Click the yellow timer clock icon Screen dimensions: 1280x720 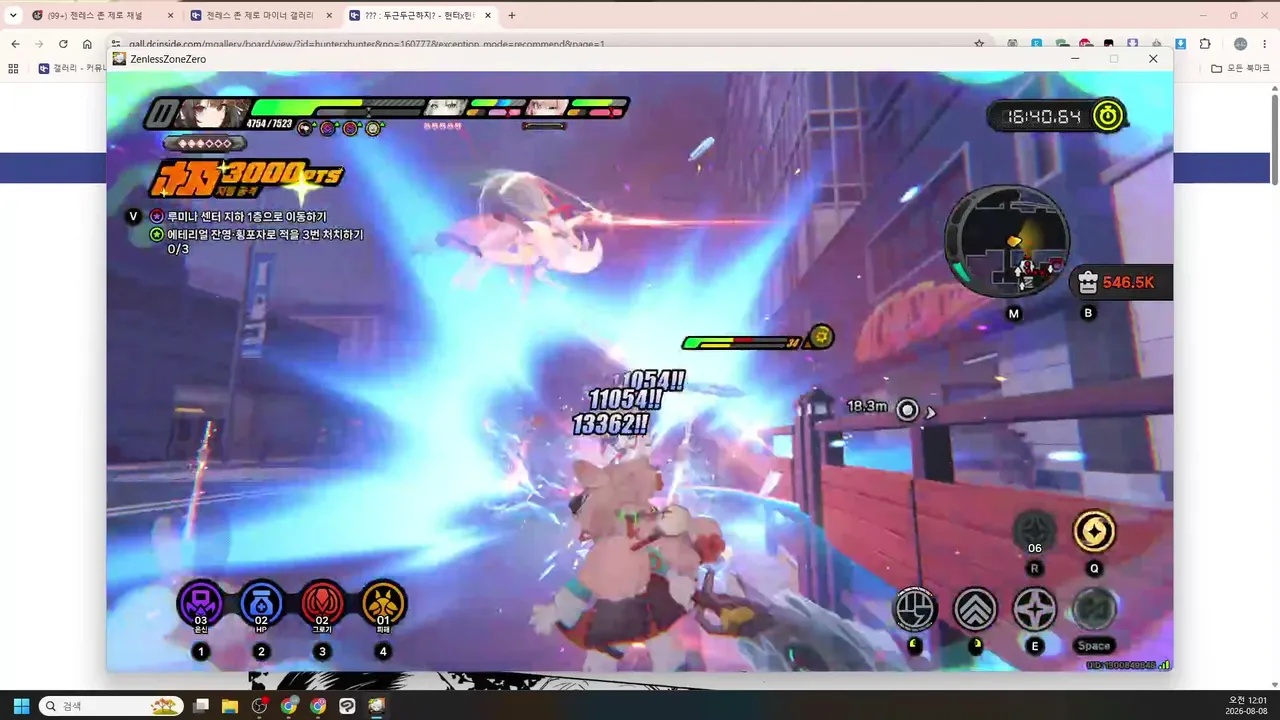tap(1108, 116)
